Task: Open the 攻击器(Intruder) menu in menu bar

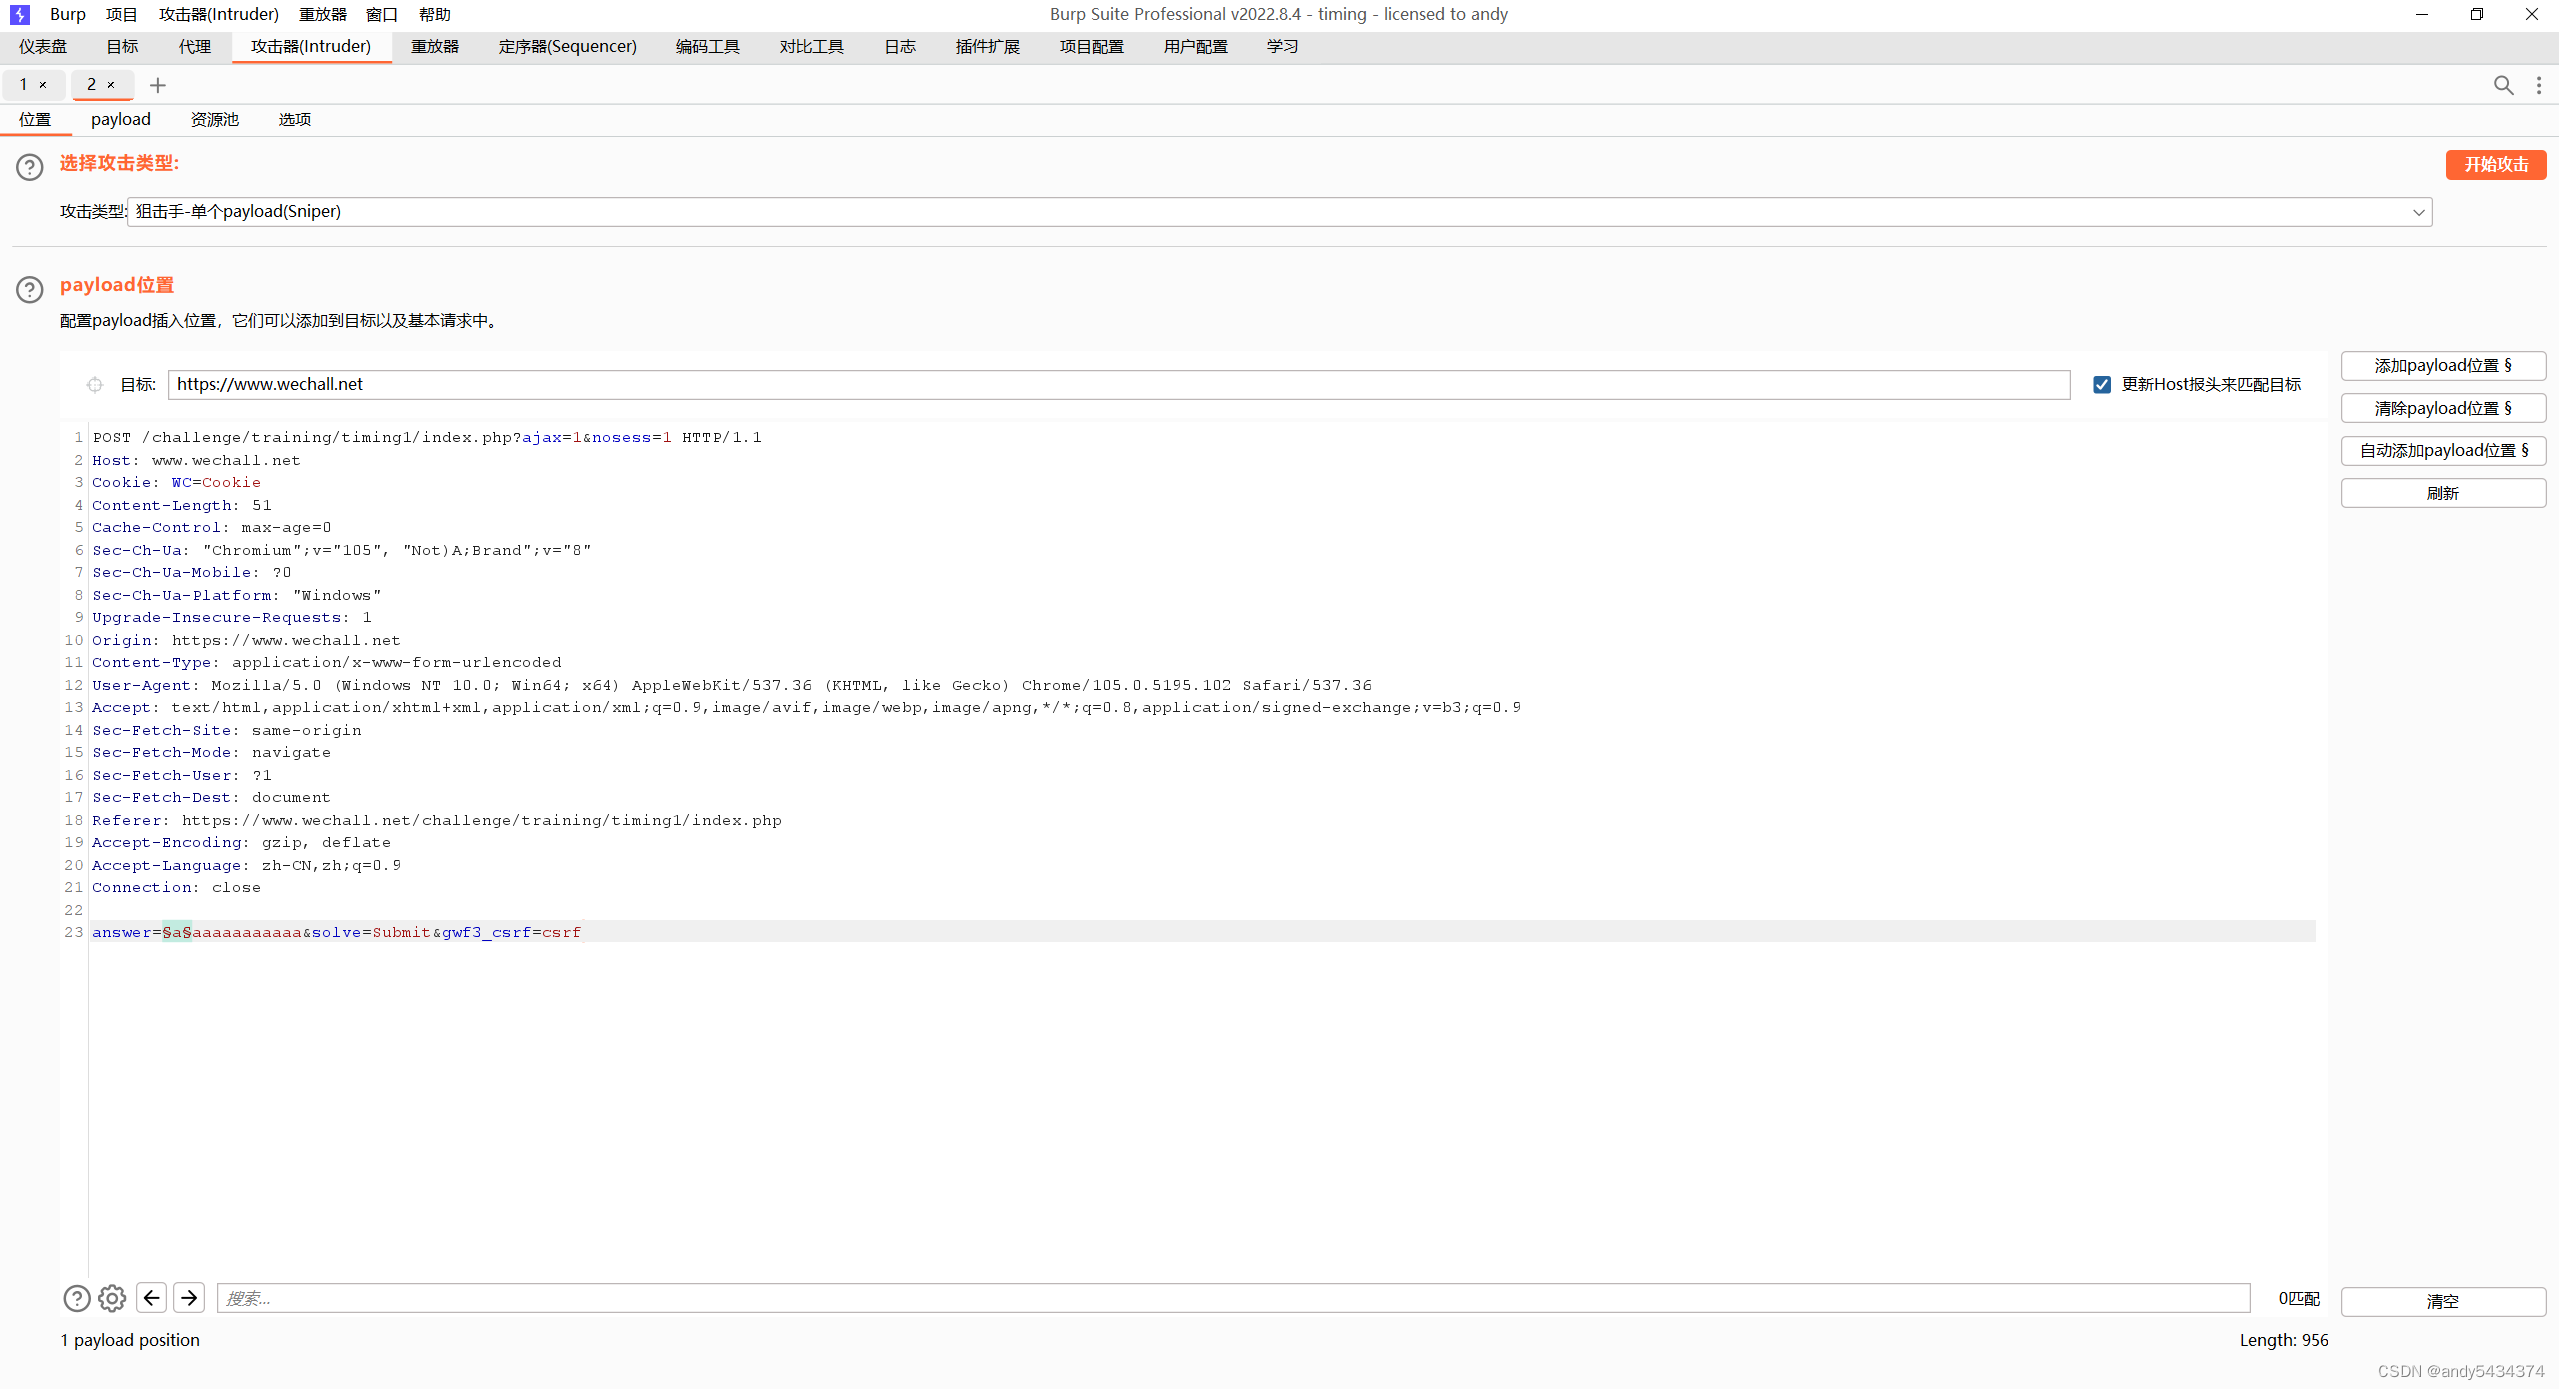Action: coord(219,14)
